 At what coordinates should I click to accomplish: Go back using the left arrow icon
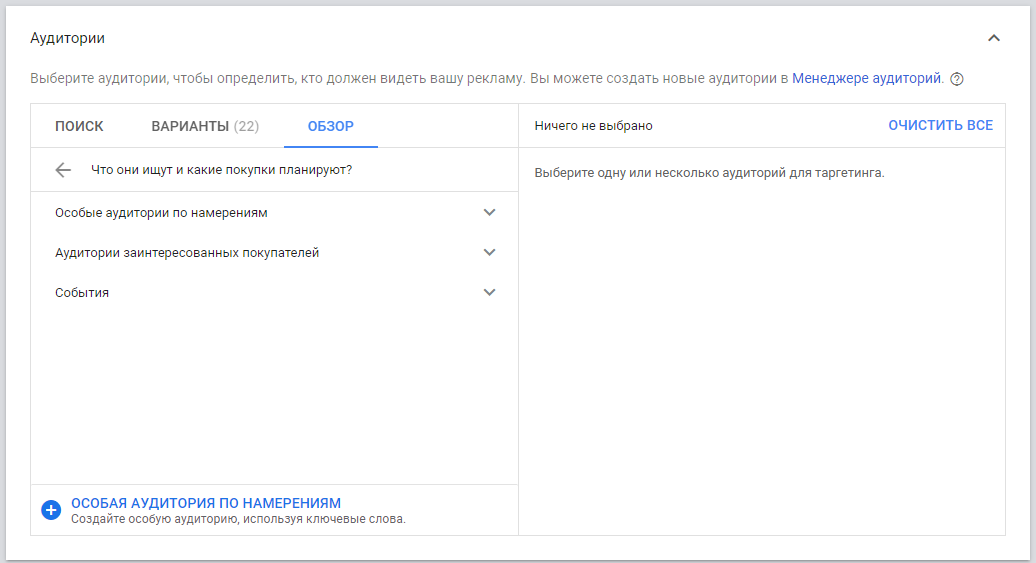pyautogui.click(x=63, y=170)
